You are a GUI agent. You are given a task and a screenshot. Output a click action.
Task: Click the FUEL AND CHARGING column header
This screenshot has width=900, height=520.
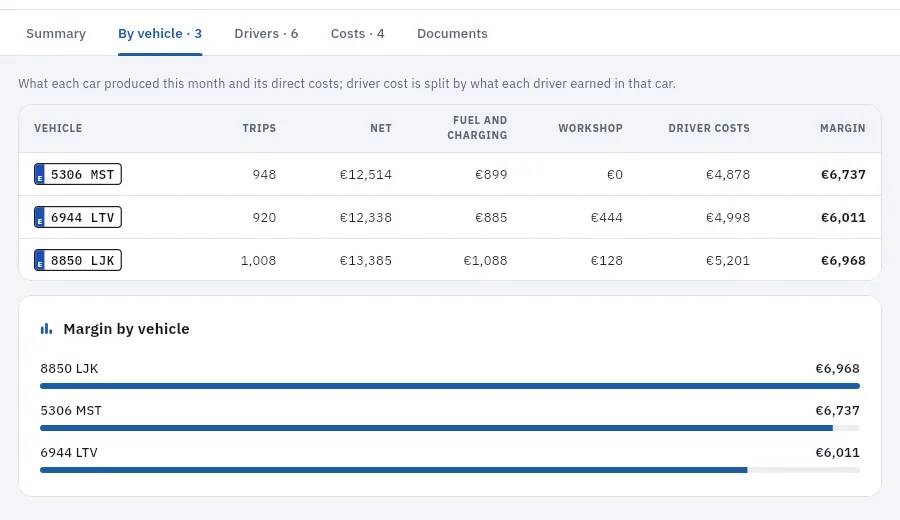478,127
